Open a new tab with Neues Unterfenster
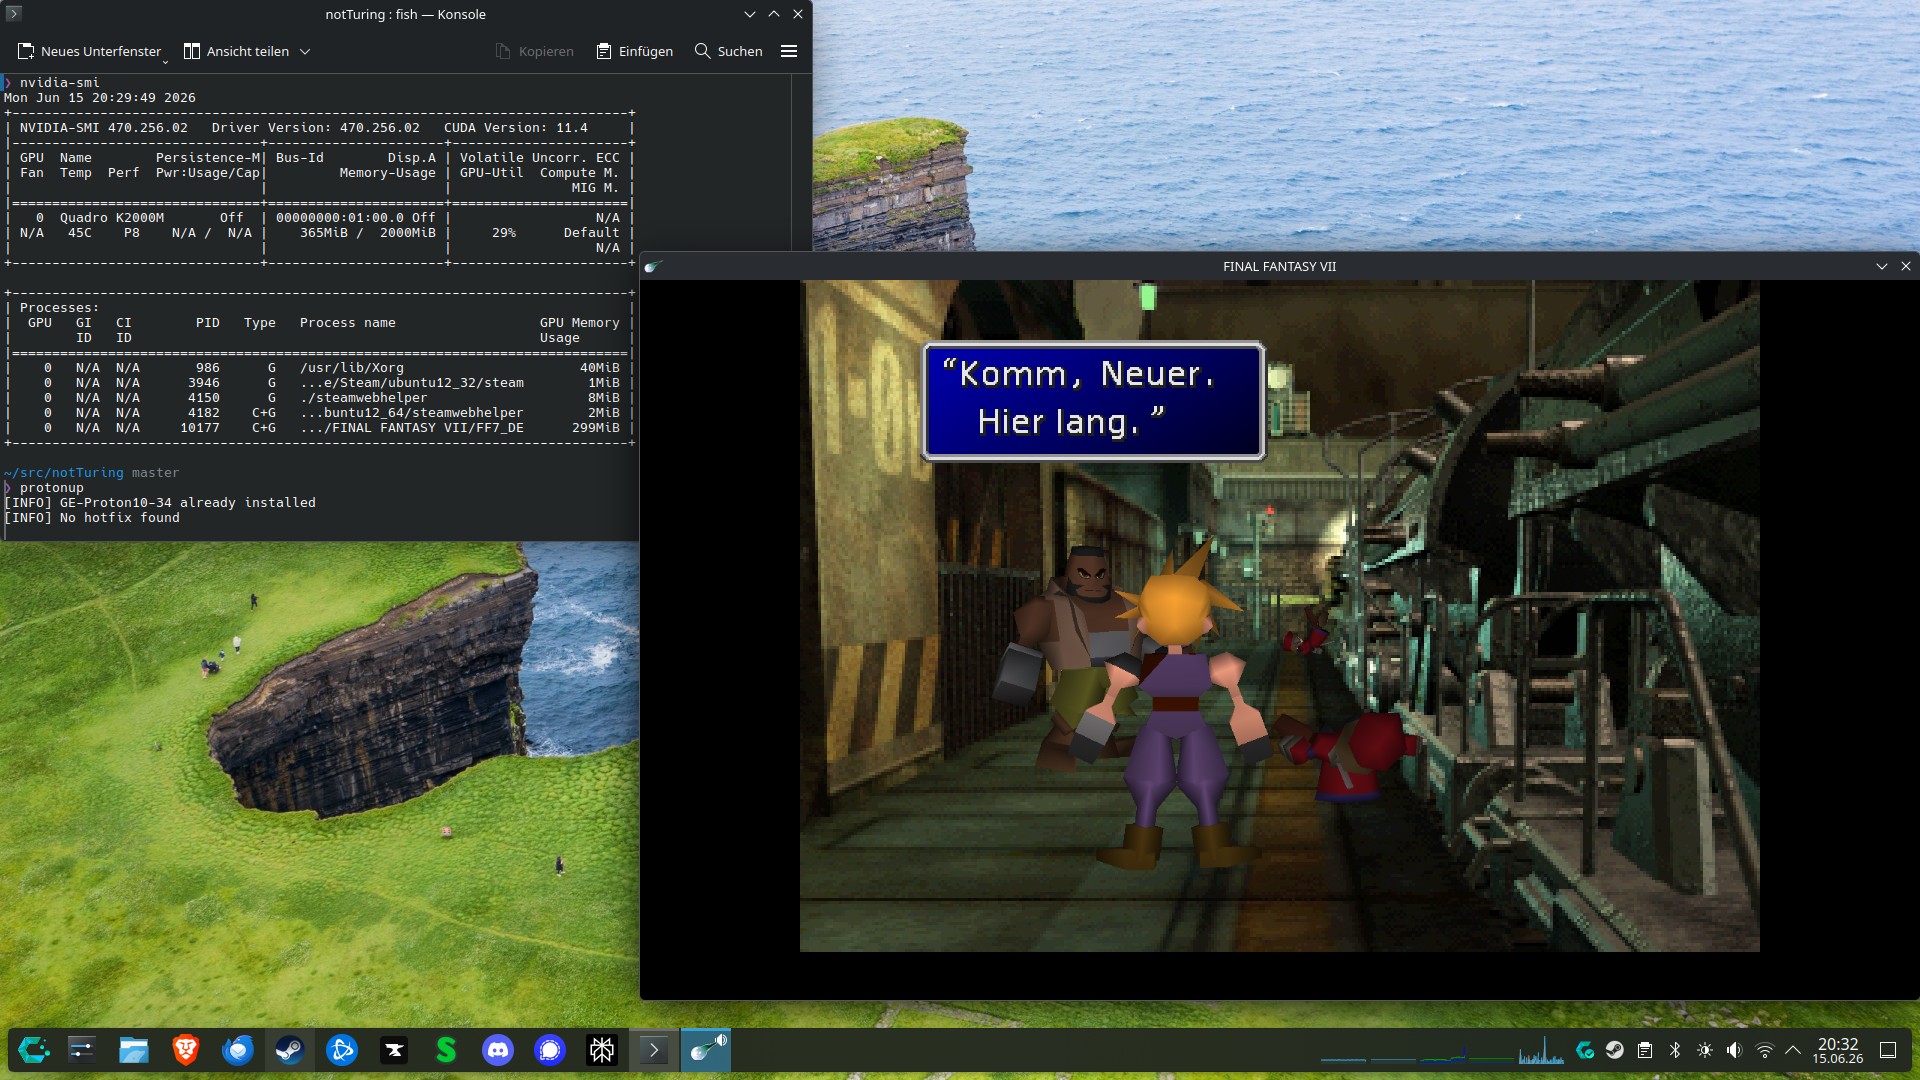Screen dimensions: 1920x1080 [x=89, y=51]
